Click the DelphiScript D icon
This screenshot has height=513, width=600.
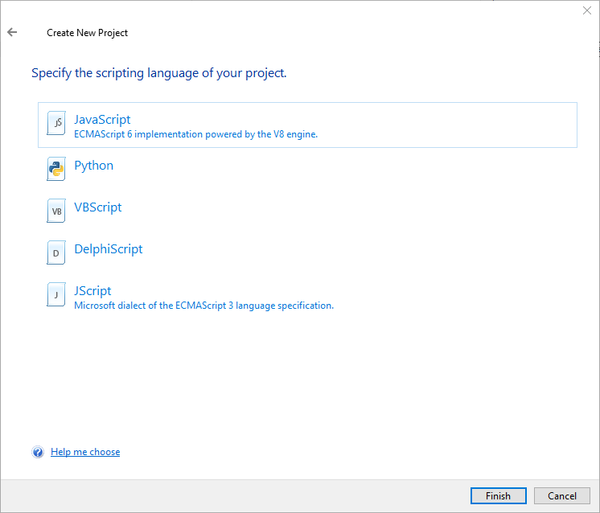tap(57, 253)
